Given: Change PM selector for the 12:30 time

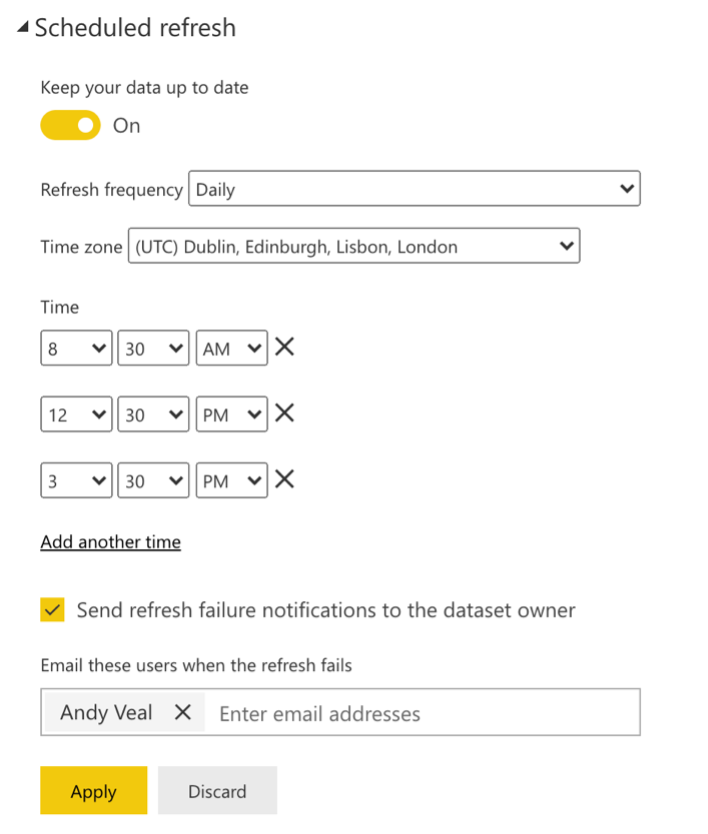Looking at the screenshot, I should (x=231, y=414).
